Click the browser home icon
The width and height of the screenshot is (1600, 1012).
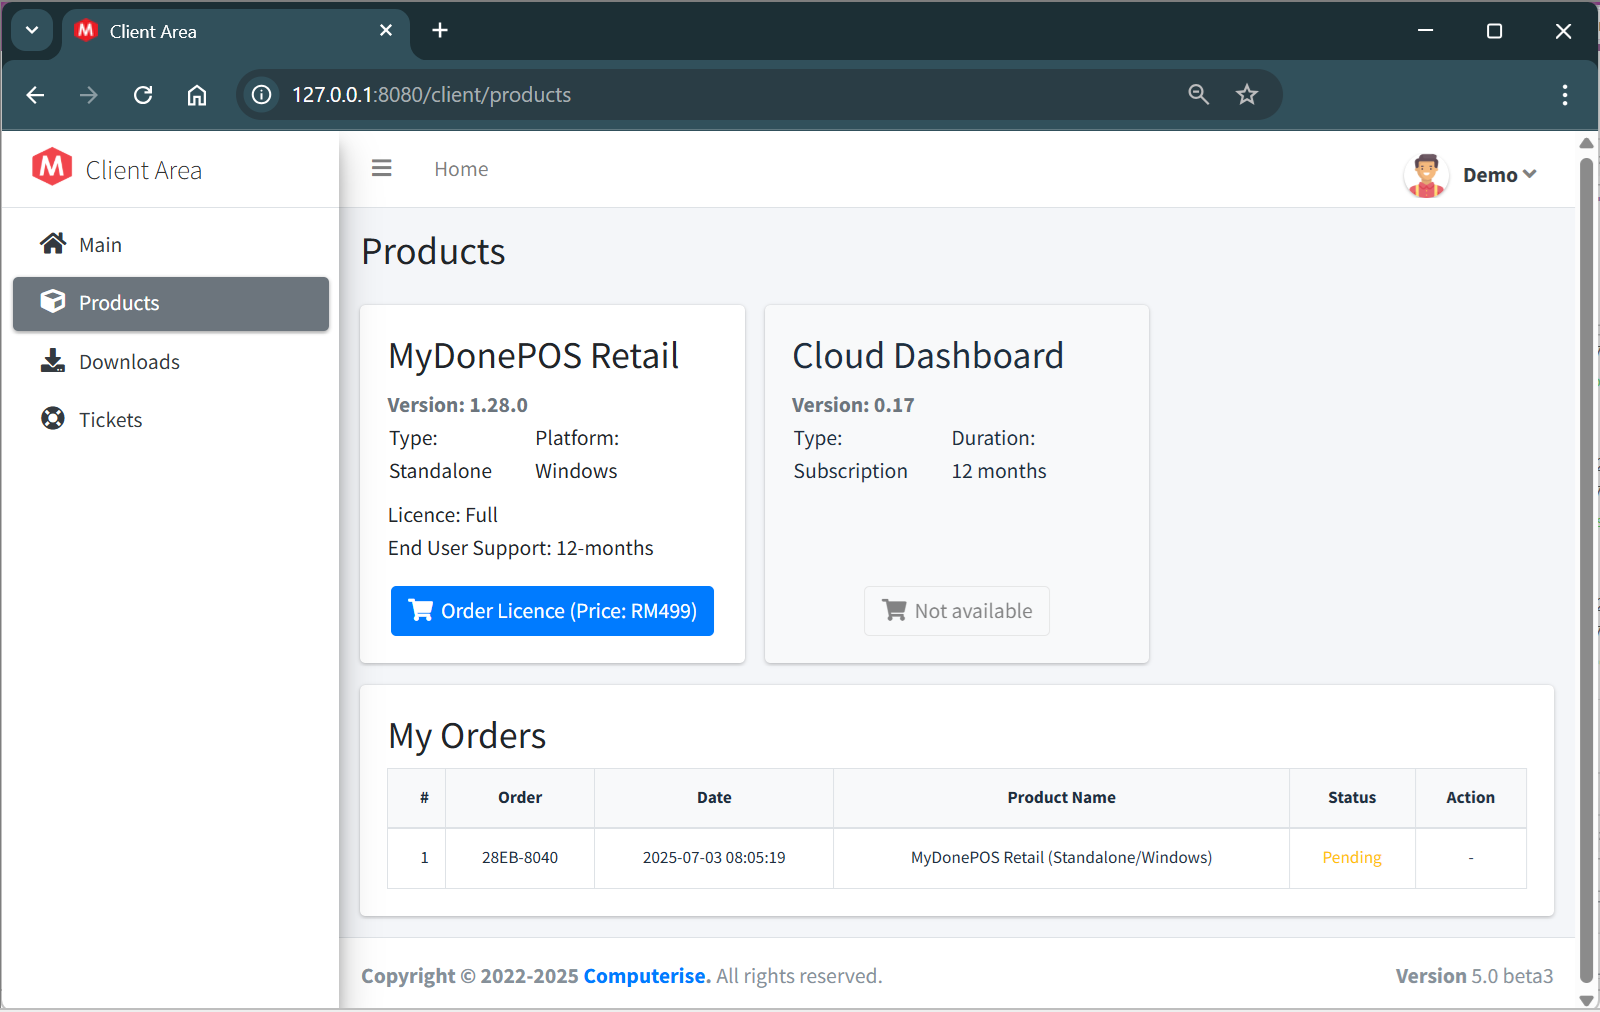(x=197, y=95)
